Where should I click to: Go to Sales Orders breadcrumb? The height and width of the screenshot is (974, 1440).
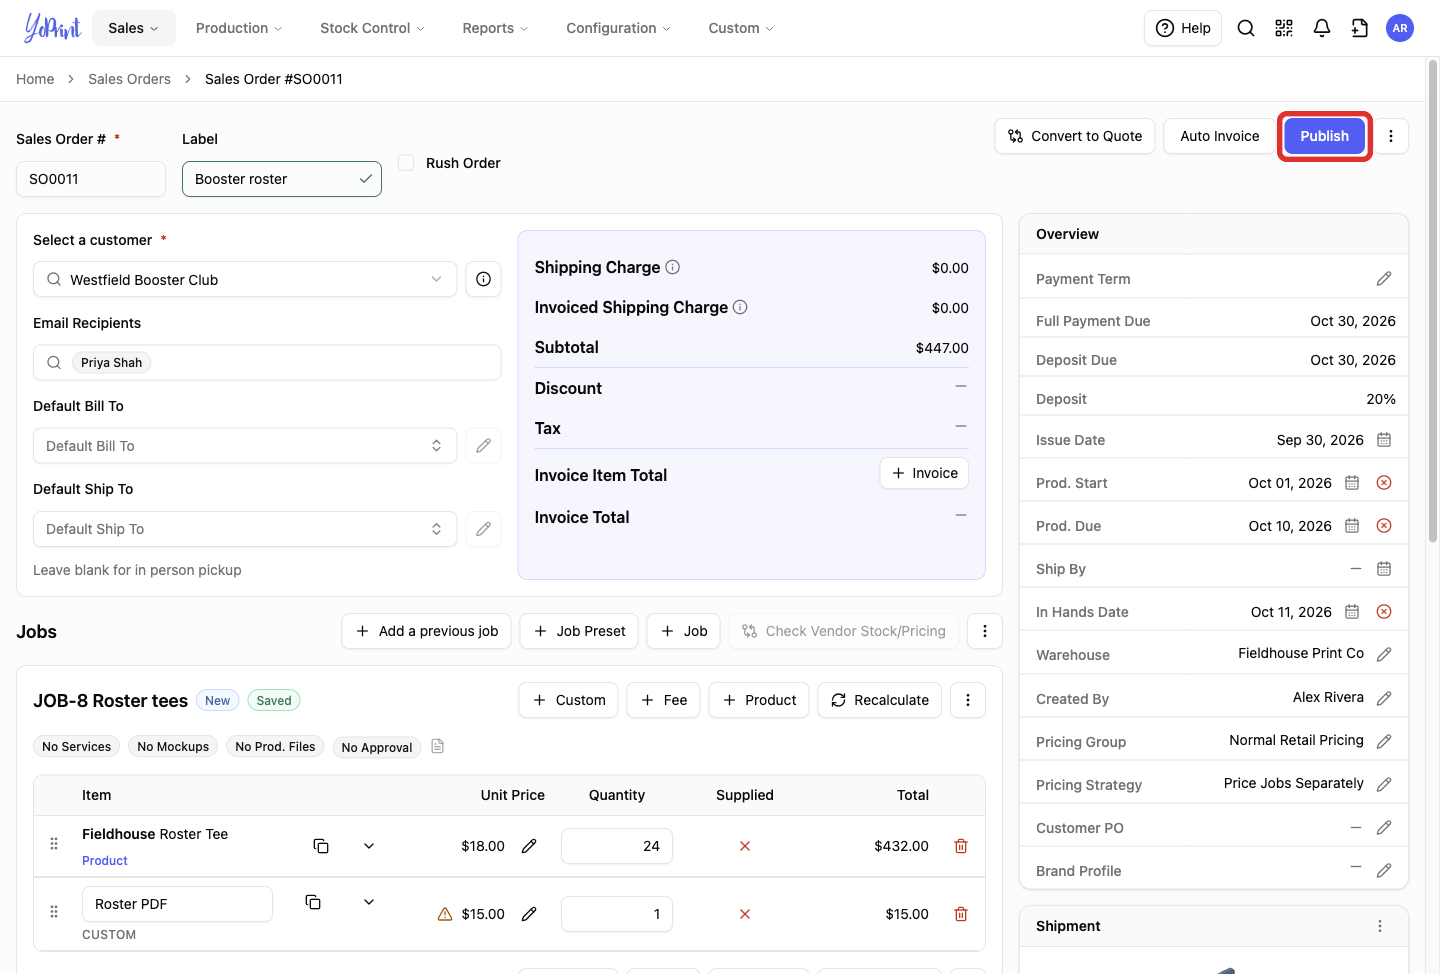click(x=129, y=79)
